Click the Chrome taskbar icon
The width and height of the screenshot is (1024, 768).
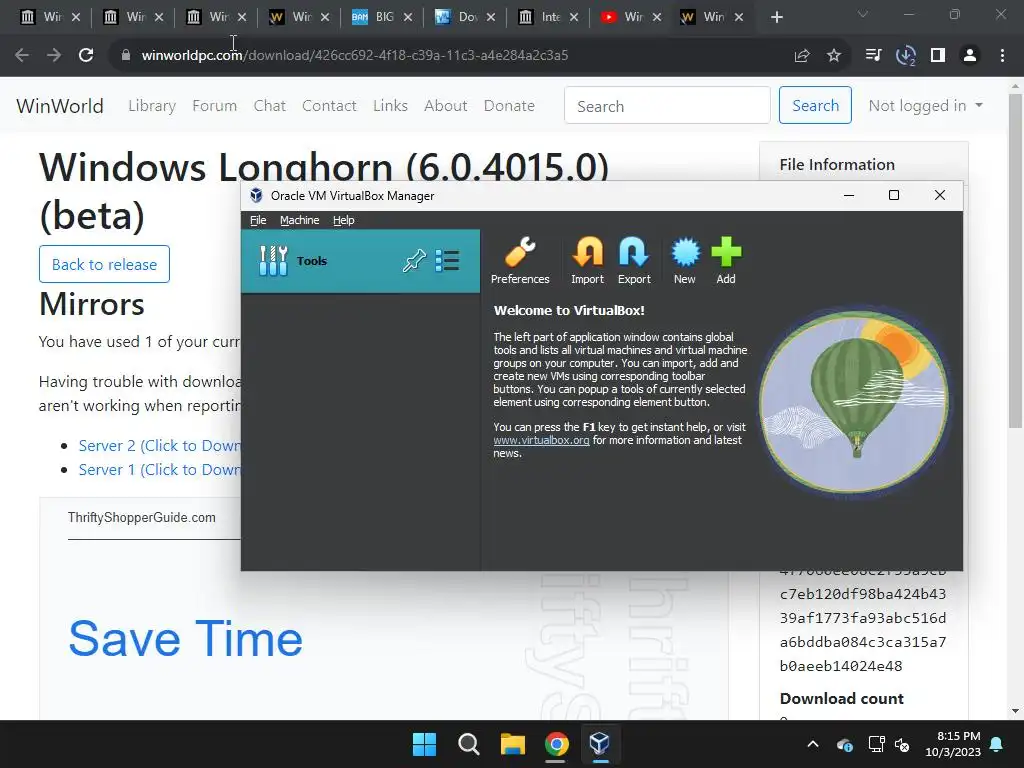point(556,744)
